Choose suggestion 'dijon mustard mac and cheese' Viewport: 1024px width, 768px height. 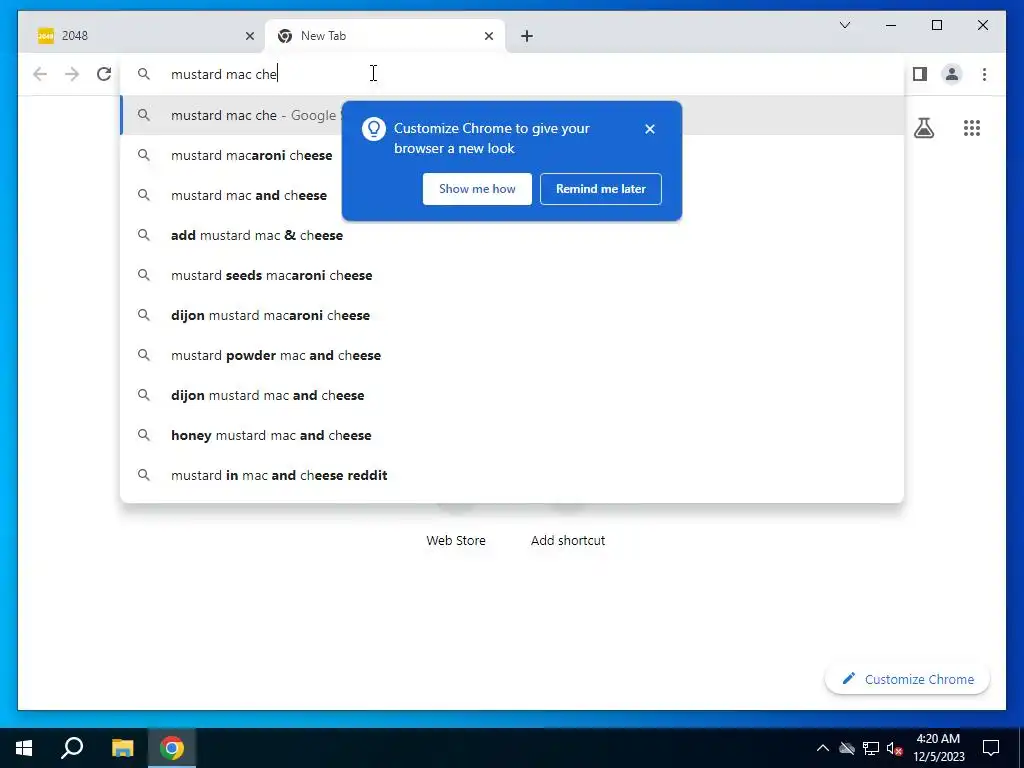pyautogui.click(x=512, y=395)
